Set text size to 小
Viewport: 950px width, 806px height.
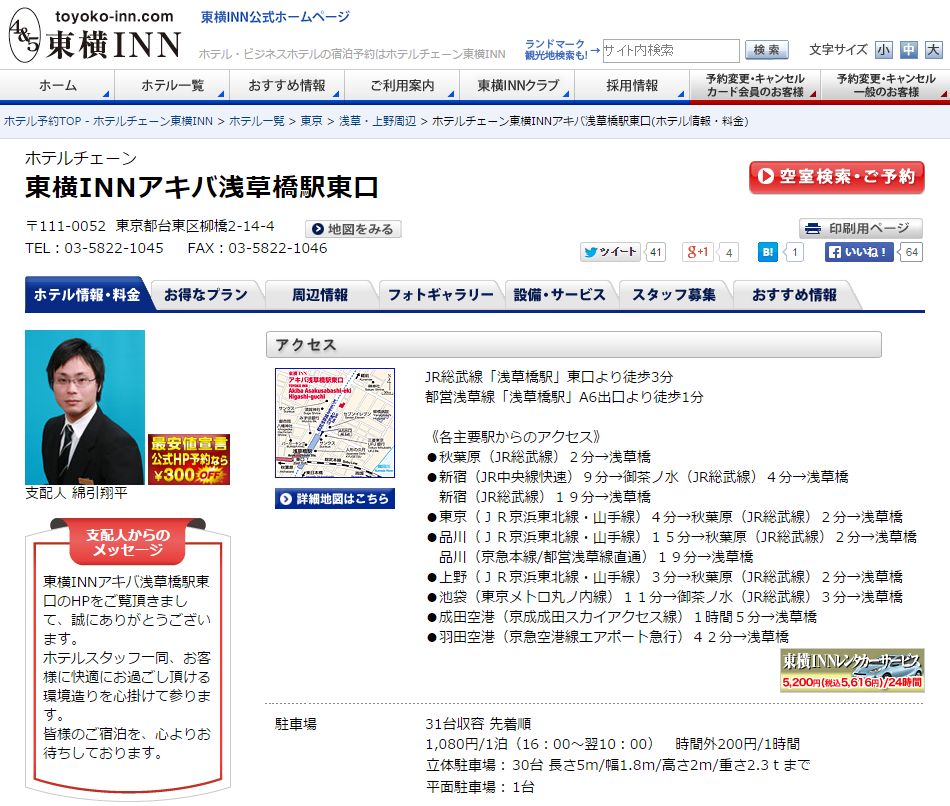coord(883,50)
